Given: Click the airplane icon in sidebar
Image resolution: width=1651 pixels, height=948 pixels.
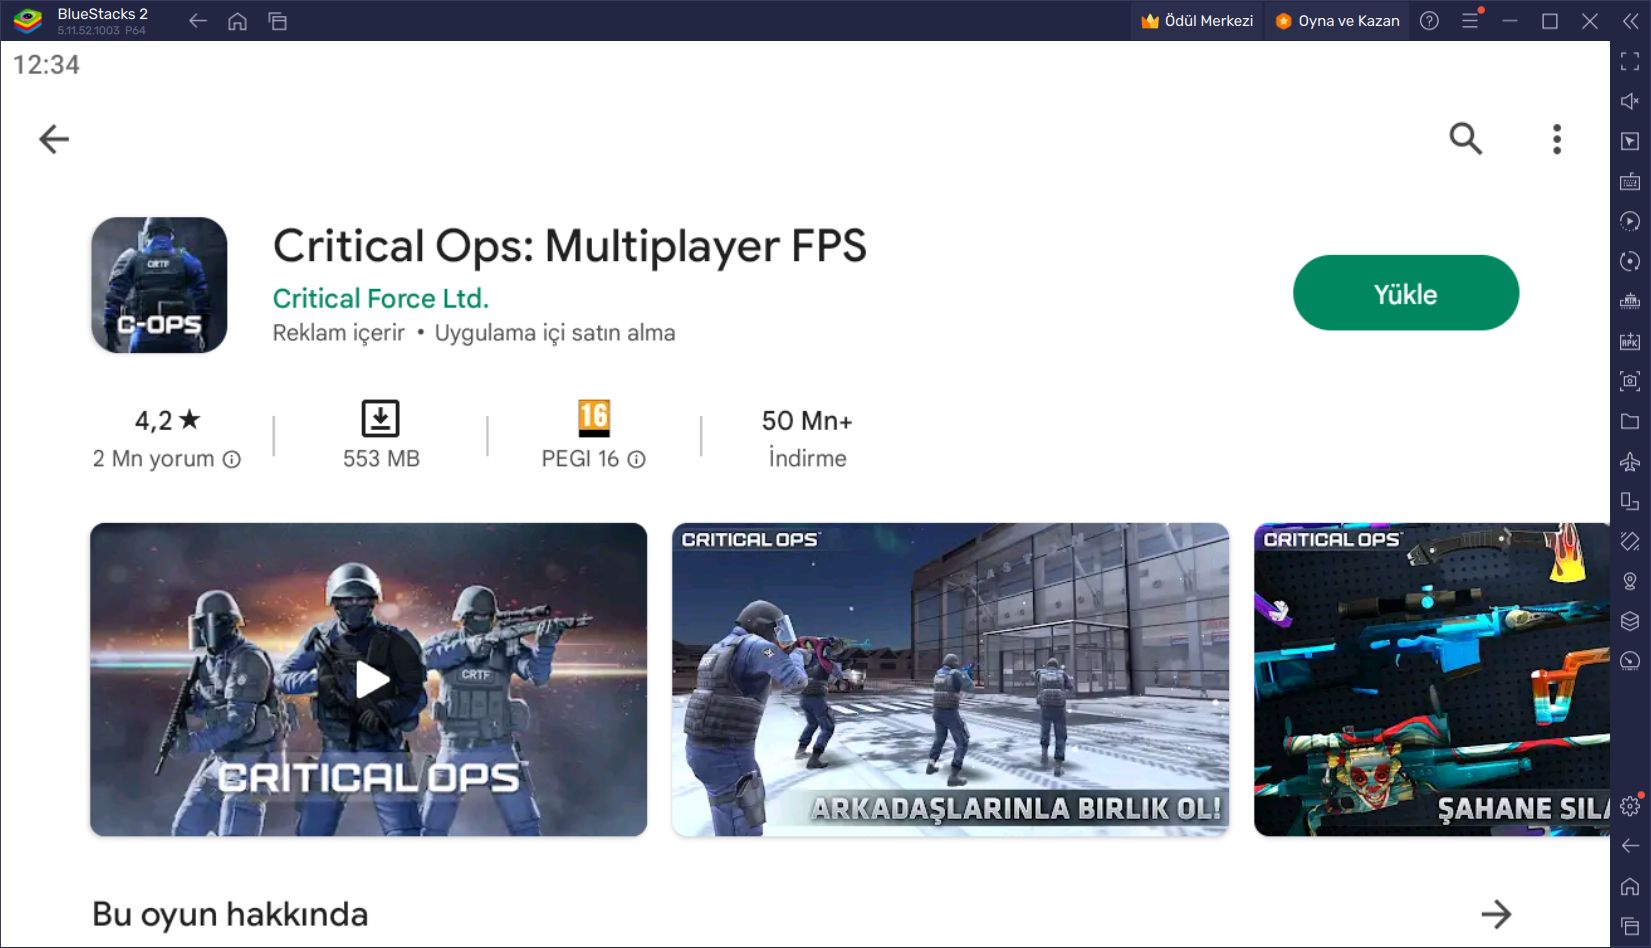Looking at the screenshot, I should click(1630, 461).
